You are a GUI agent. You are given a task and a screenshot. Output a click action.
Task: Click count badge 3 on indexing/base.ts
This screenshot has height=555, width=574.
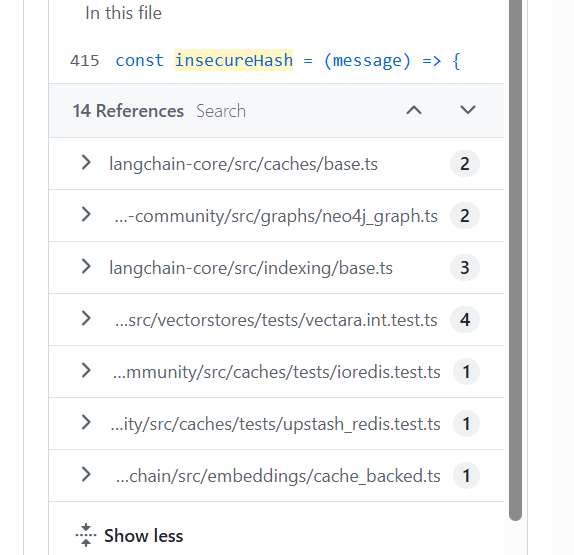pos(465,268)
